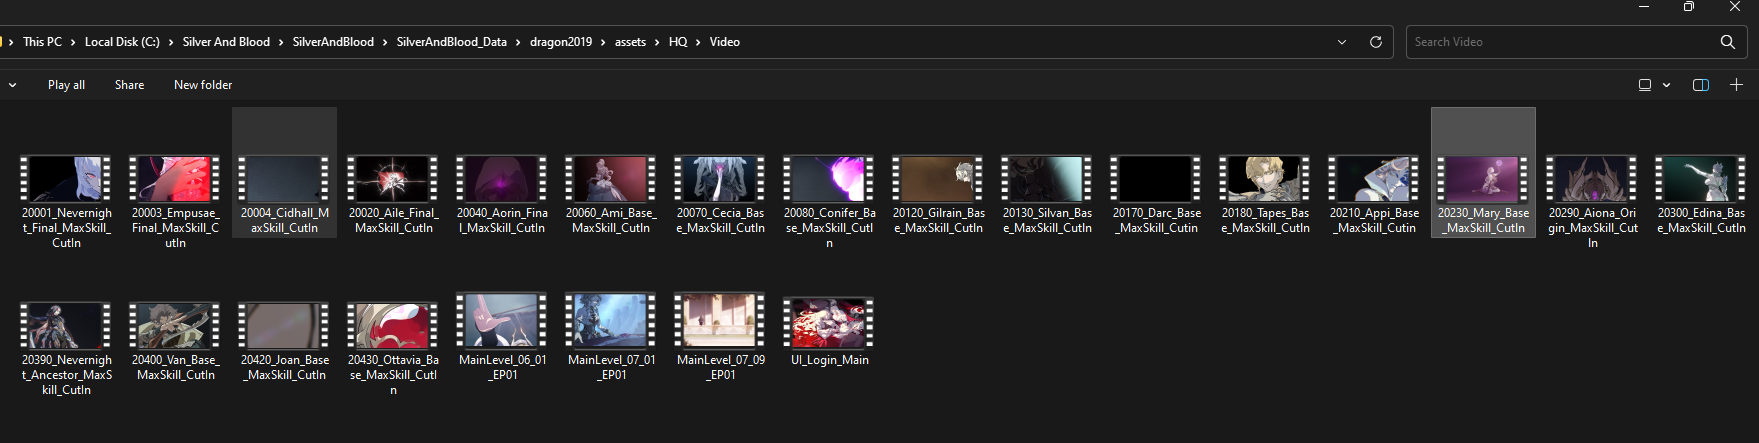Click the Share button
Image resolution: width=1759 pixels, height=443 pixels.
tap(129, 85)
